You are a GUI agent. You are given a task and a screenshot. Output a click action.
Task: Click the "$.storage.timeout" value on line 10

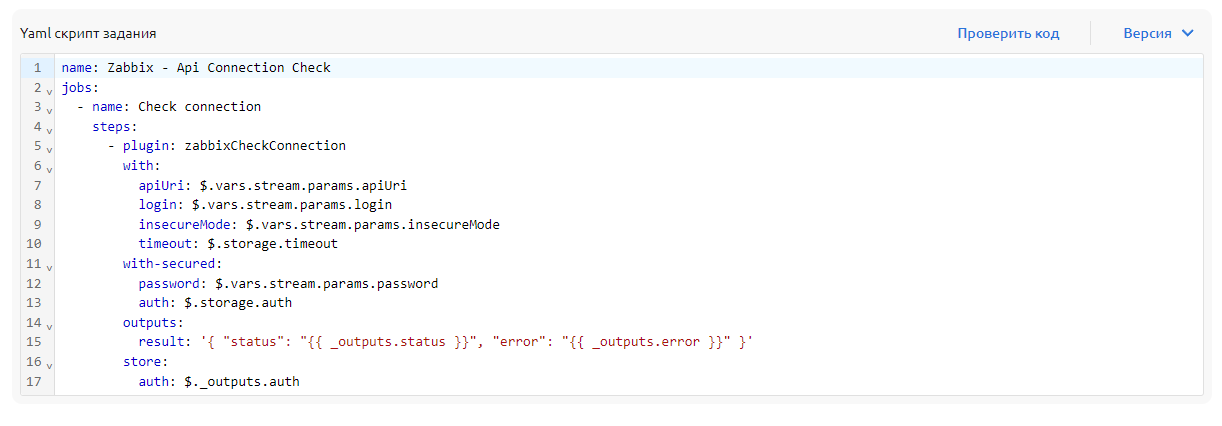272,244
